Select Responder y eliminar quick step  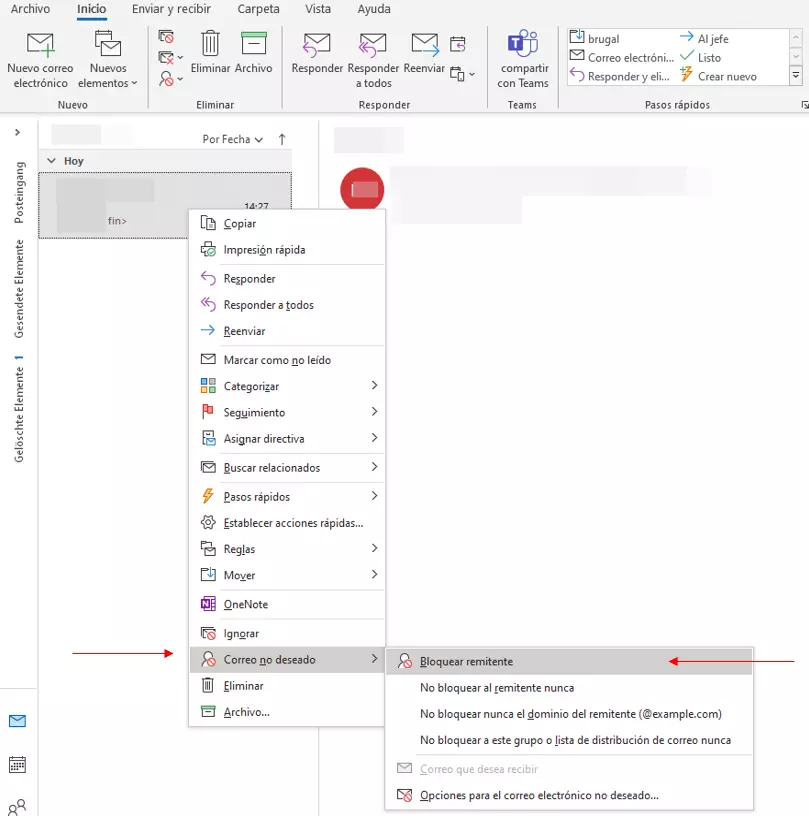click(620, 76)
